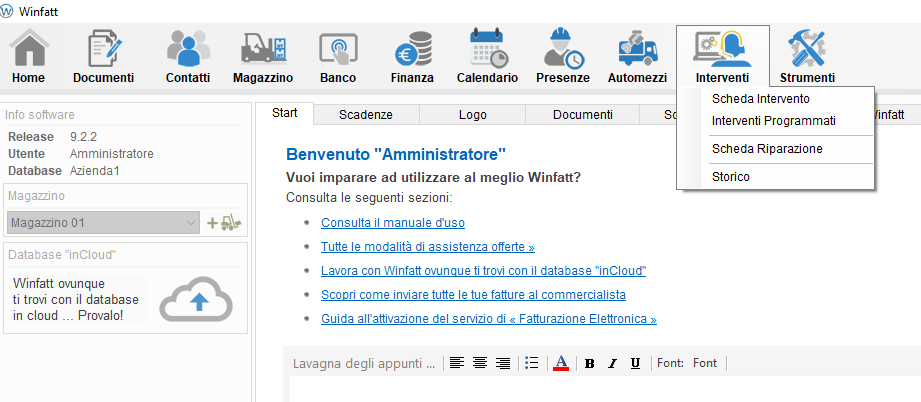Select Interventi Programmati menu entry

click(x=774, y=121)
